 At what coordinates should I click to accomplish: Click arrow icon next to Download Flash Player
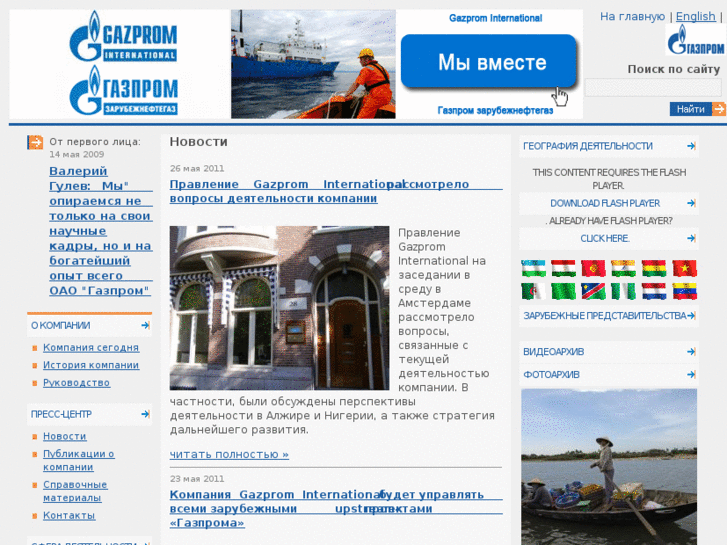pyautogui.click(x=691, y=203)
